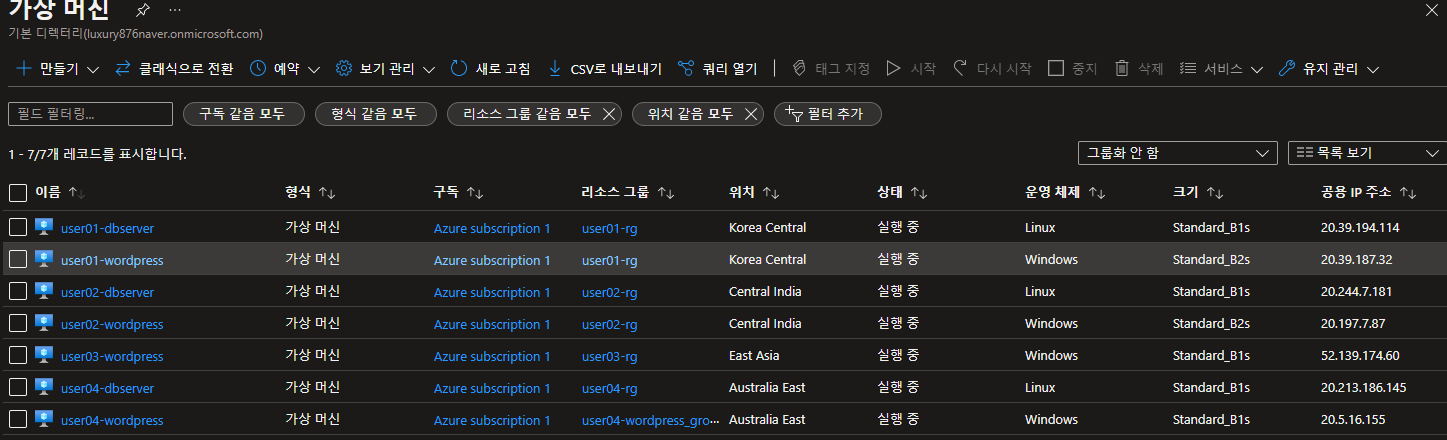Click the 예약 clock button
Screen dimensions: 1447x440
coord(274,69)
